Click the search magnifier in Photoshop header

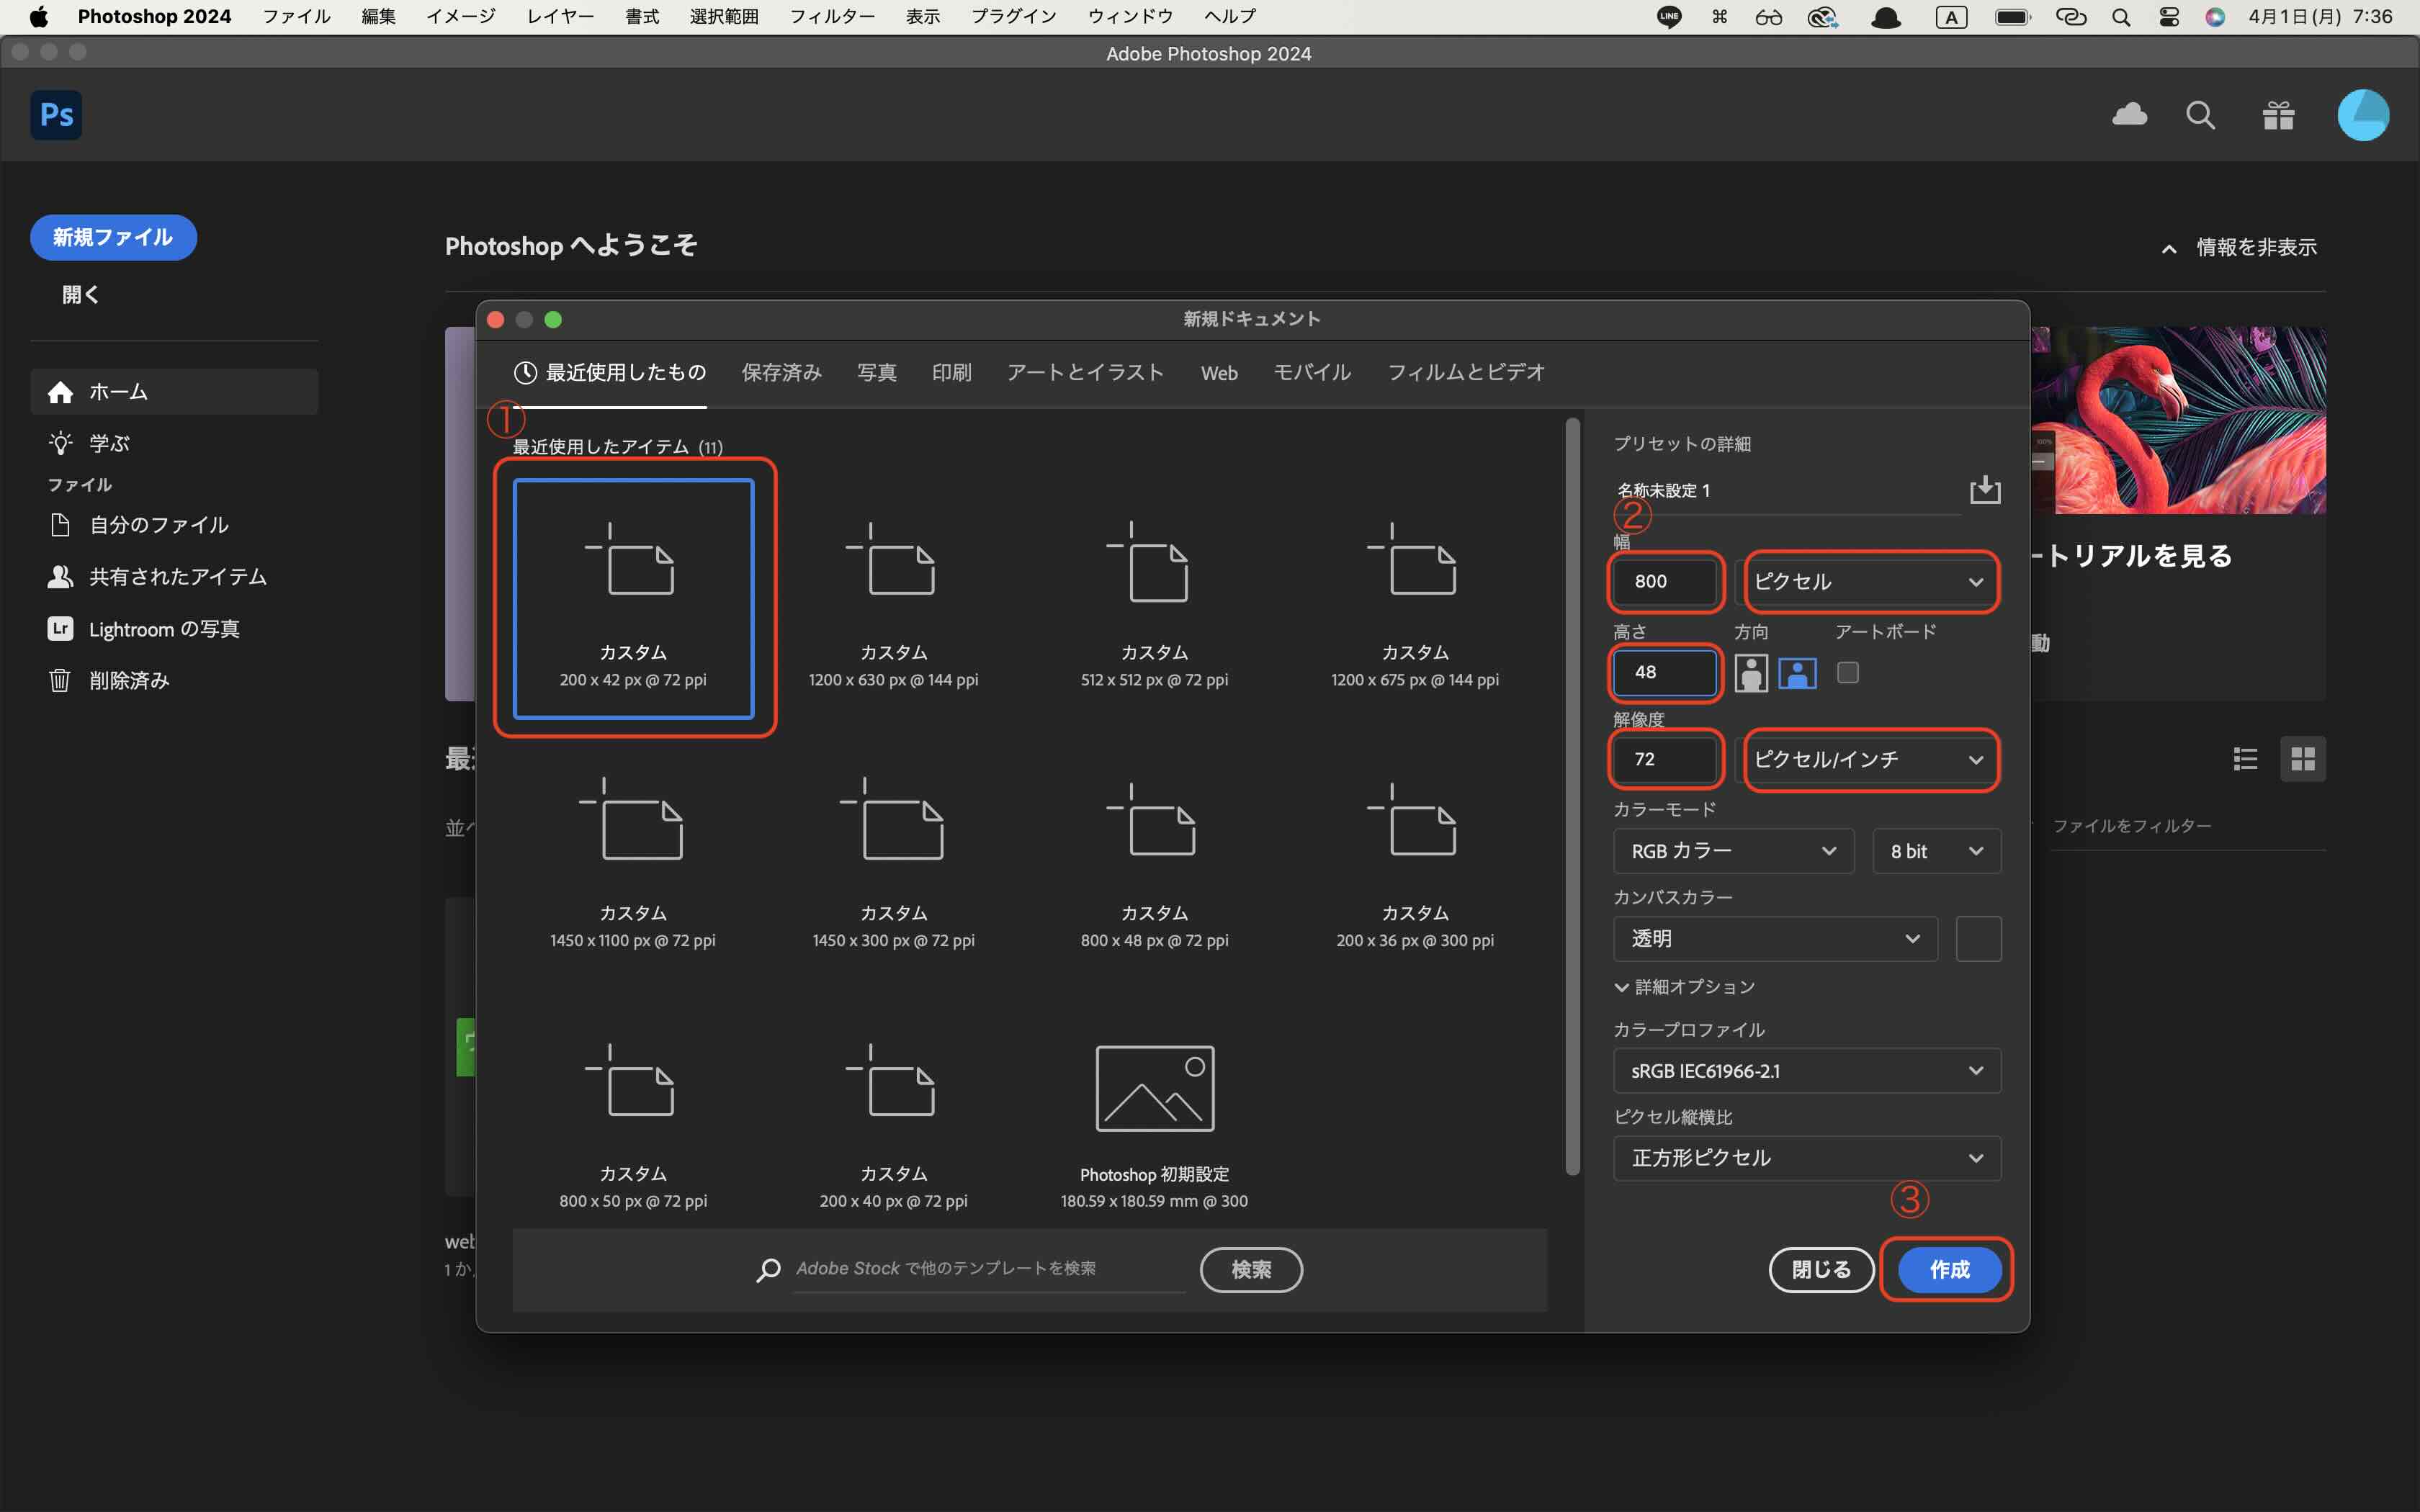click(x=2200, y=116)
